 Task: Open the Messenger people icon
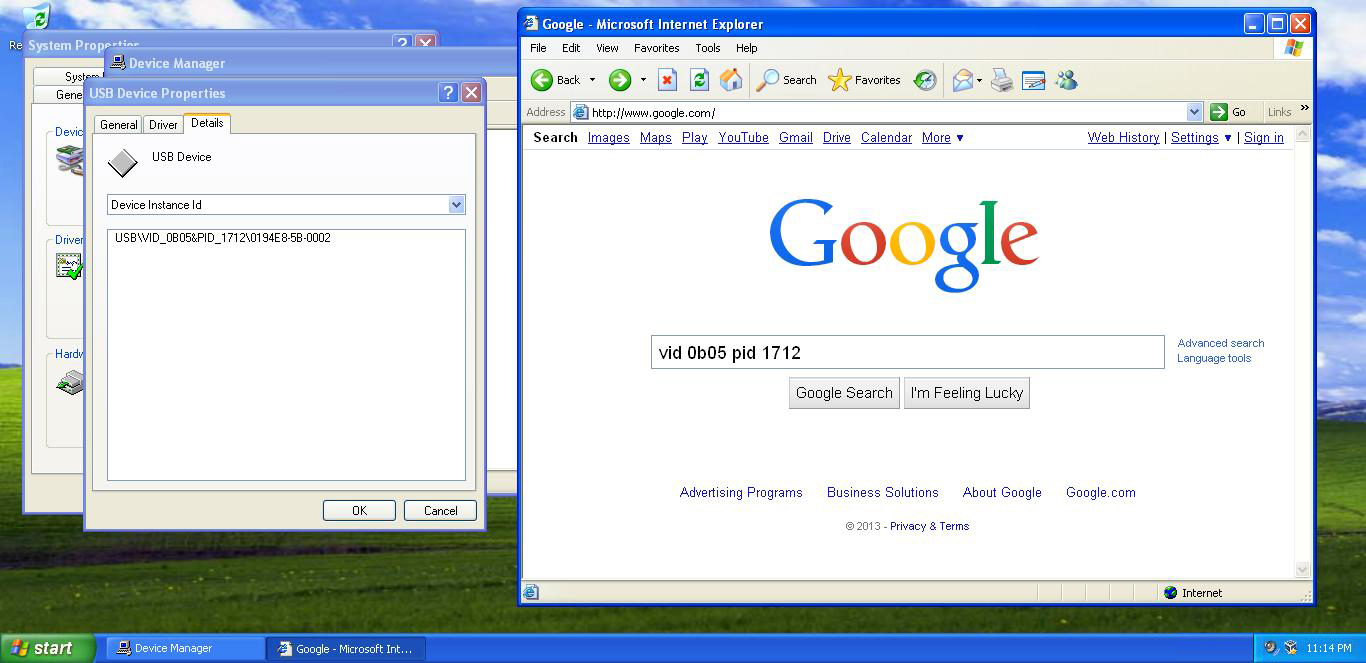pos(1066,80)
